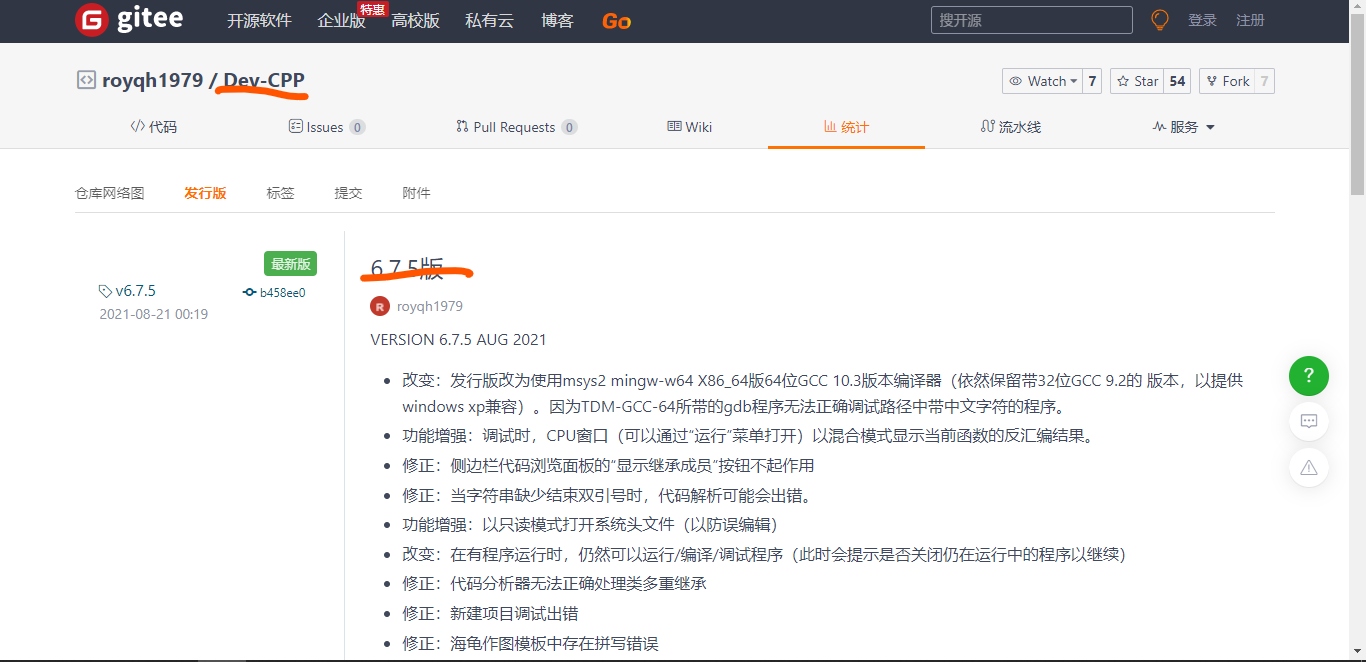Screen dimensions: 1366x662
Task: Click 注册 register link
Action: pos(1250,20)
